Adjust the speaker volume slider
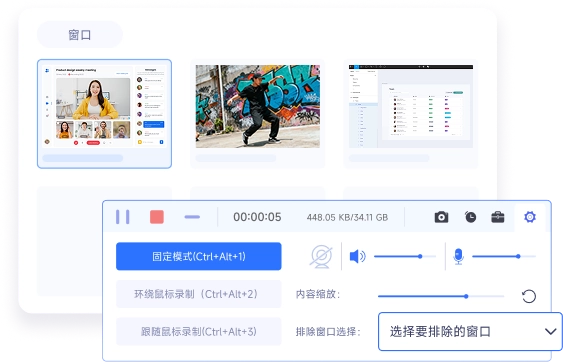This screenshot has width=563, height=362. [x=405, y=256]
